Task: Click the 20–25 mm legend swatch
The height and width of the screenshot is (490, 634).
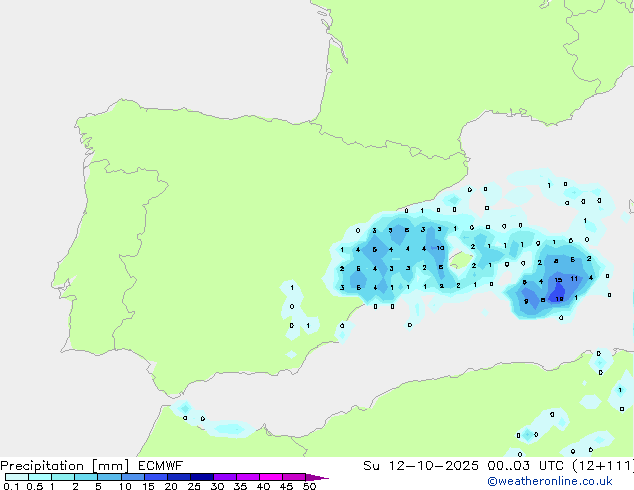Action: pyautogui.click(x=178, y=477)
